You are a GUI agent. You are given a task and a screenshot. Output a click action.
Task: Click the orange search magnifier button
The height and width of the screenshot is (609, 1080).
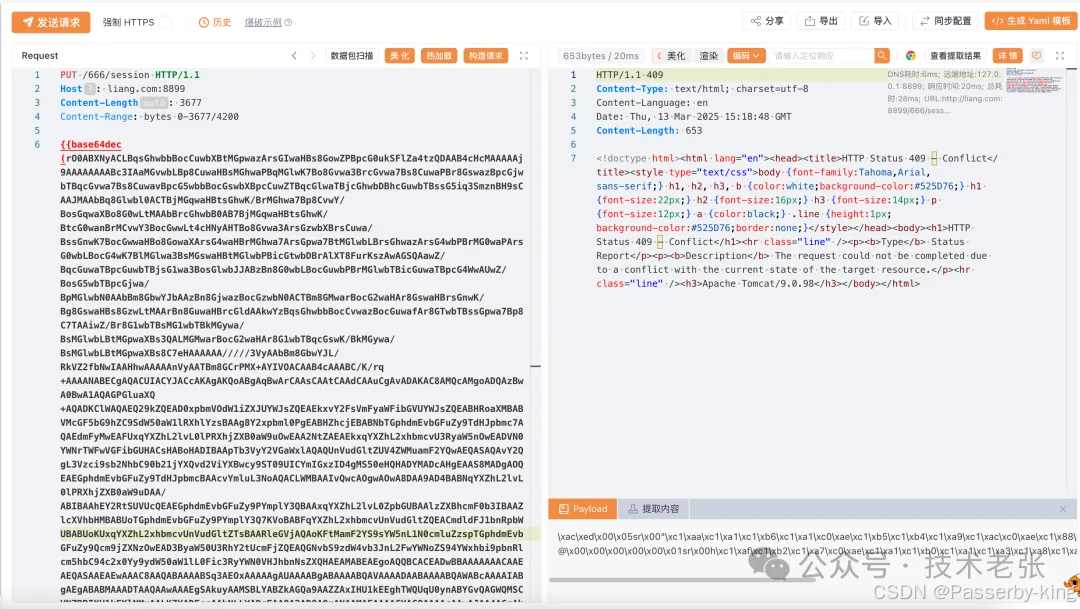pos(882,56)
